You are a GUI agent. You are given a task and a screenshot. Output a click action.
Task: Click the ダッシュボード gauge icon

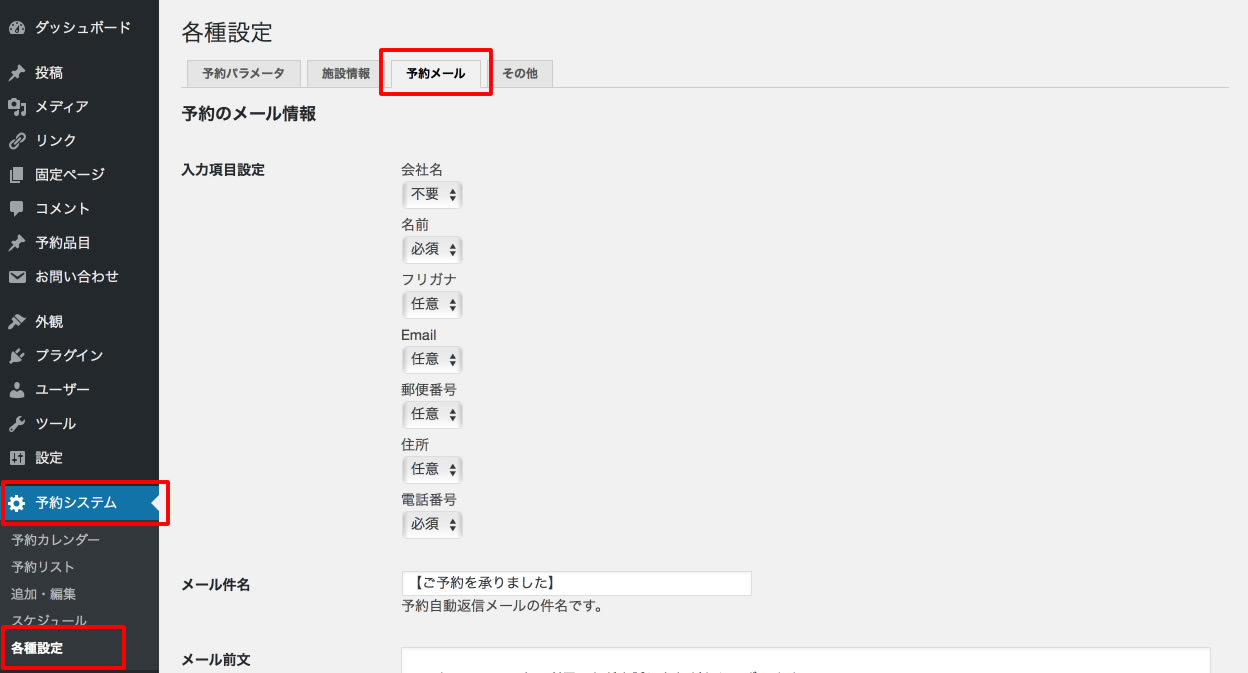tap(16, 27)
